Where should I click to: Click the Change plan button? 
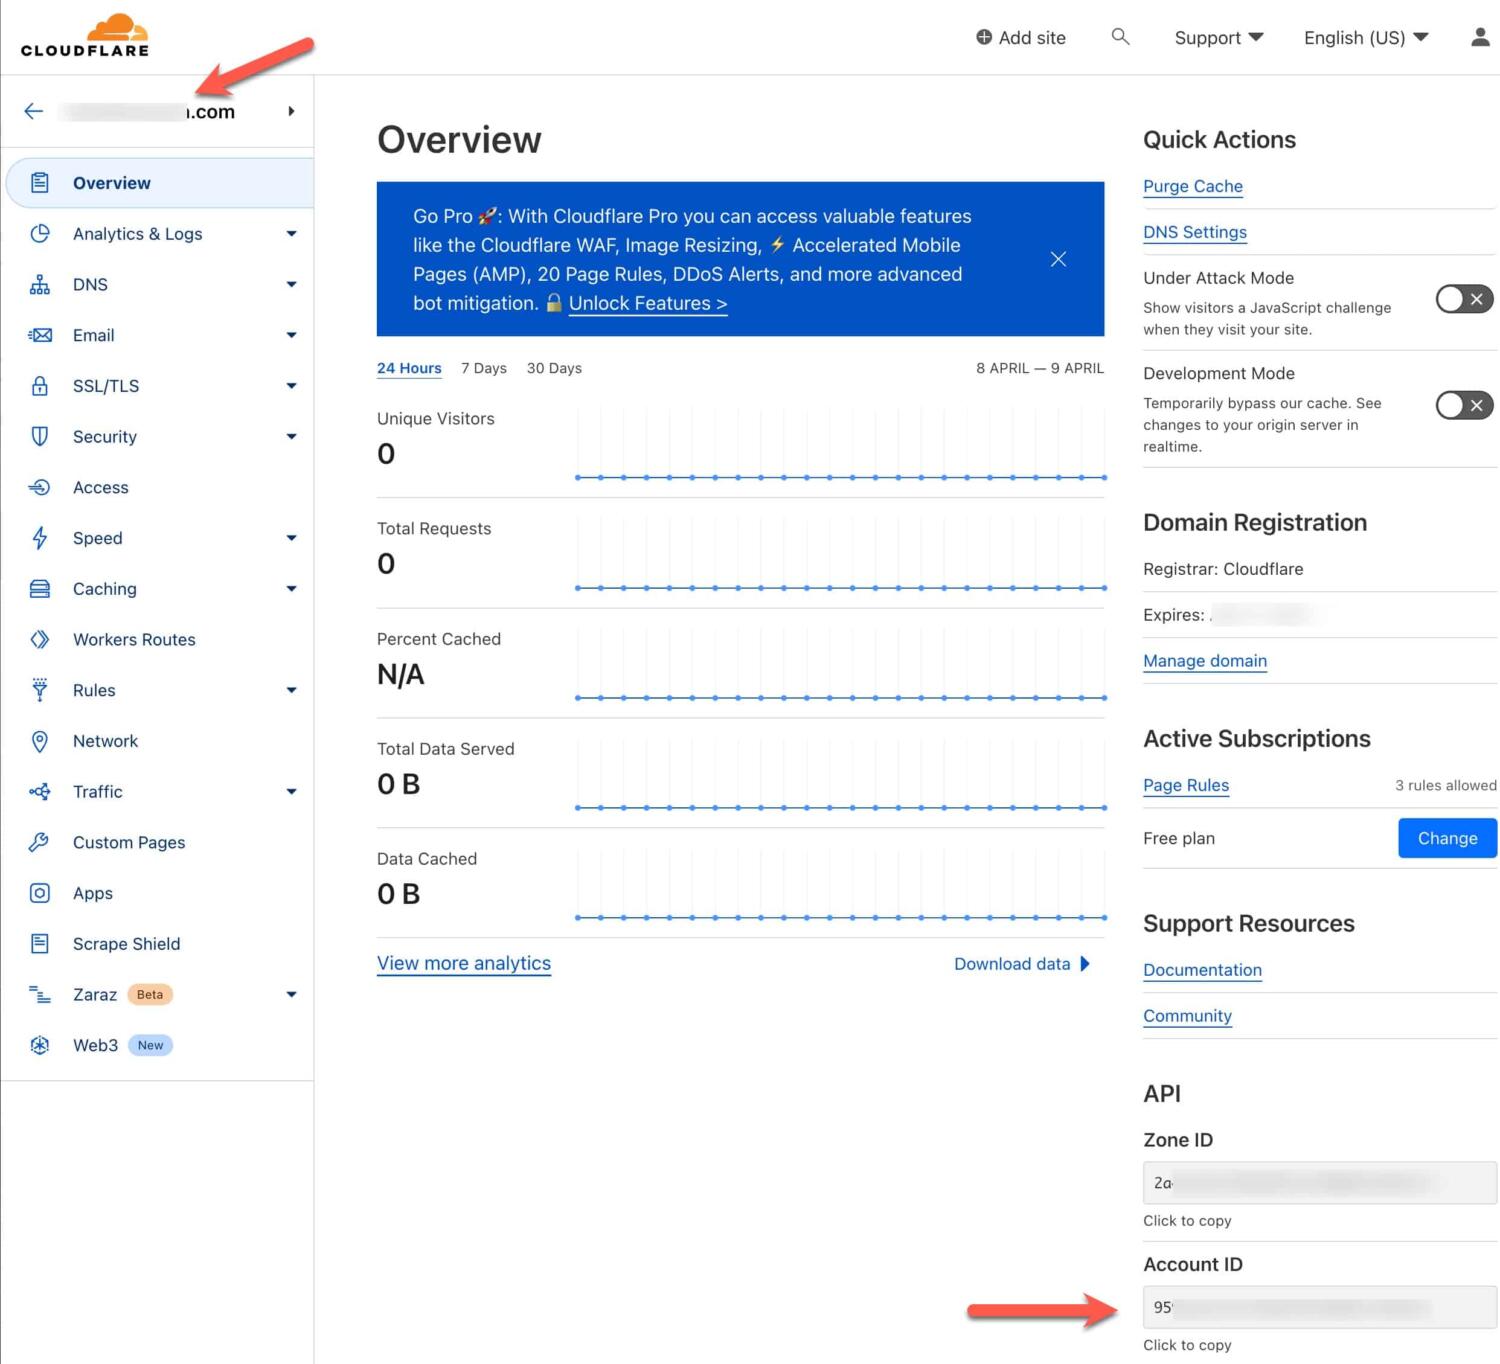(1447, 838)
